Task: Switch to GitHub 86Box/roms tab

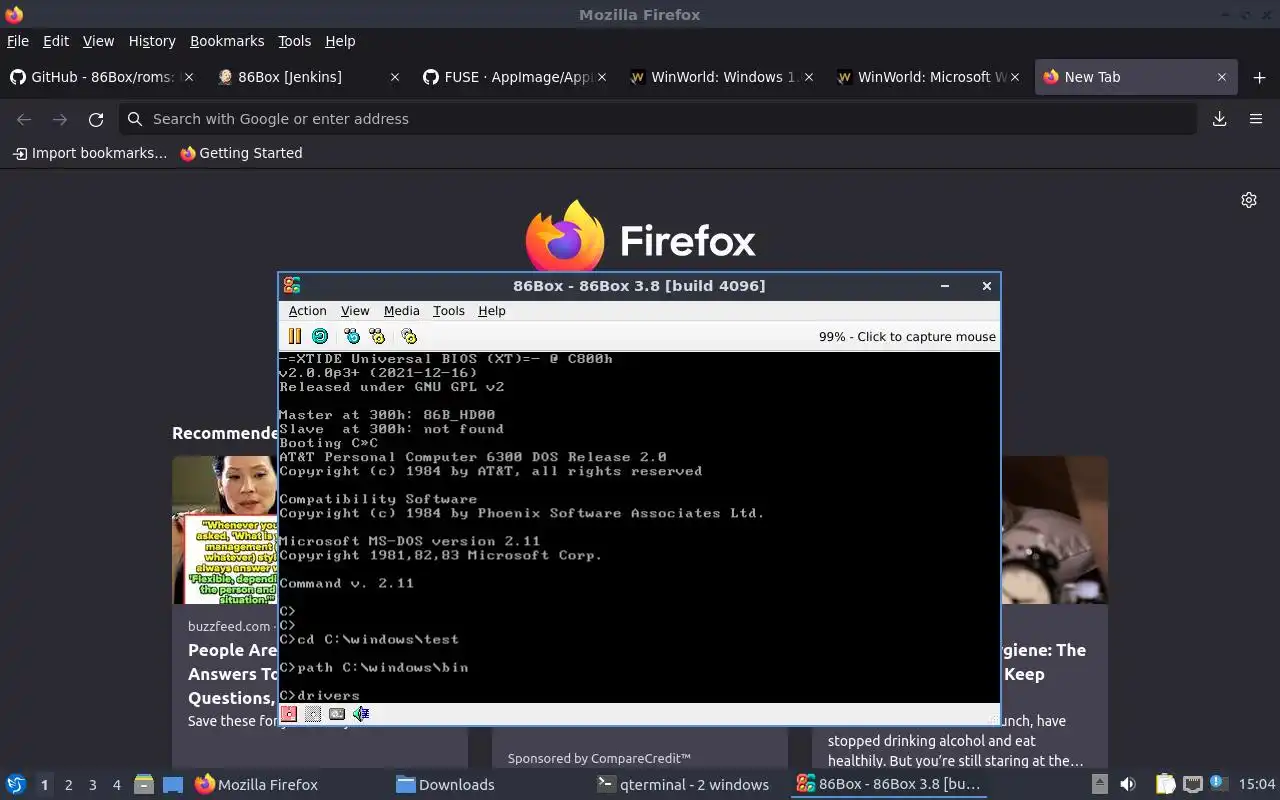Action: [x=101, y=77]
